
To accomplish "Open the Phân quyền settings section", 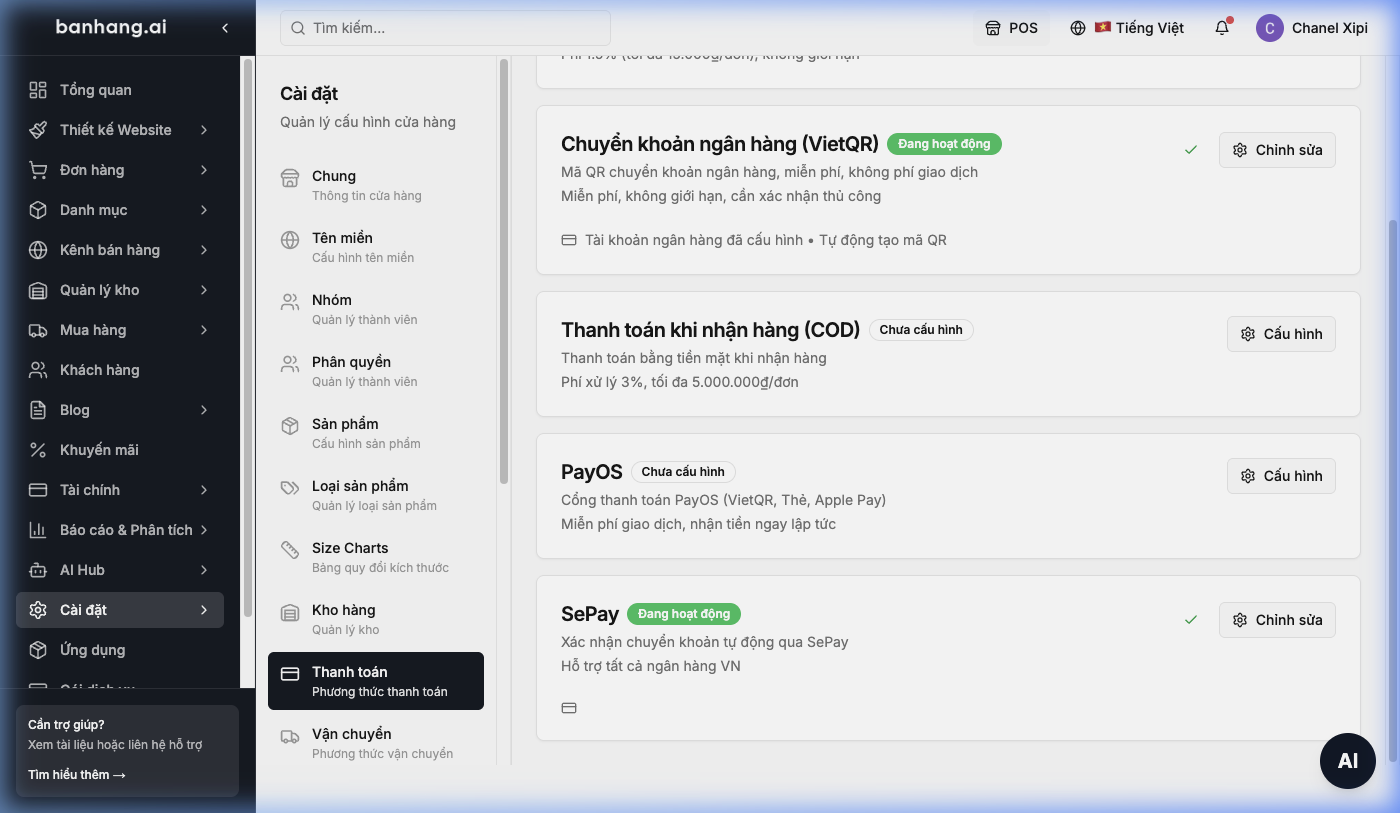I will (x=376, y=371).
